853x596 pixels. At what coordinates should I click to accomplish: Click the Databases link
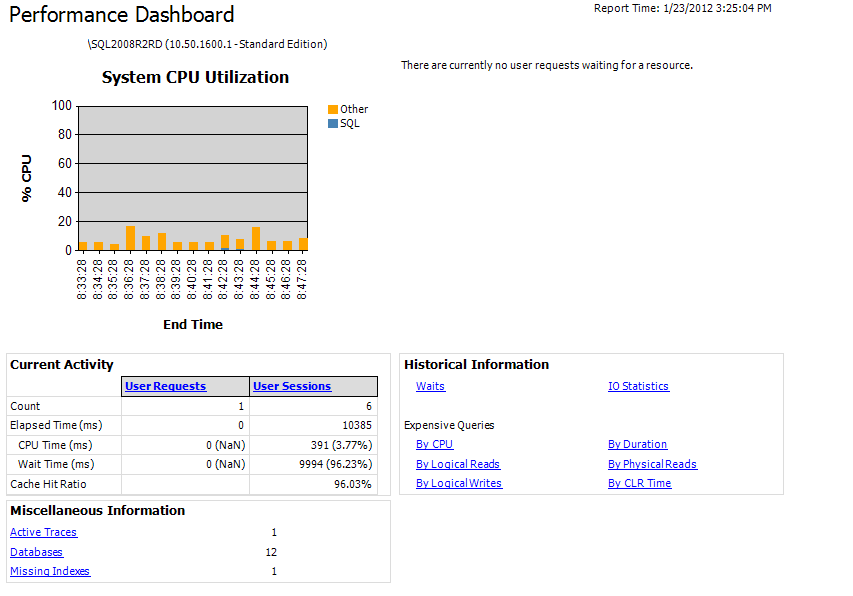(x=36, y=552)
